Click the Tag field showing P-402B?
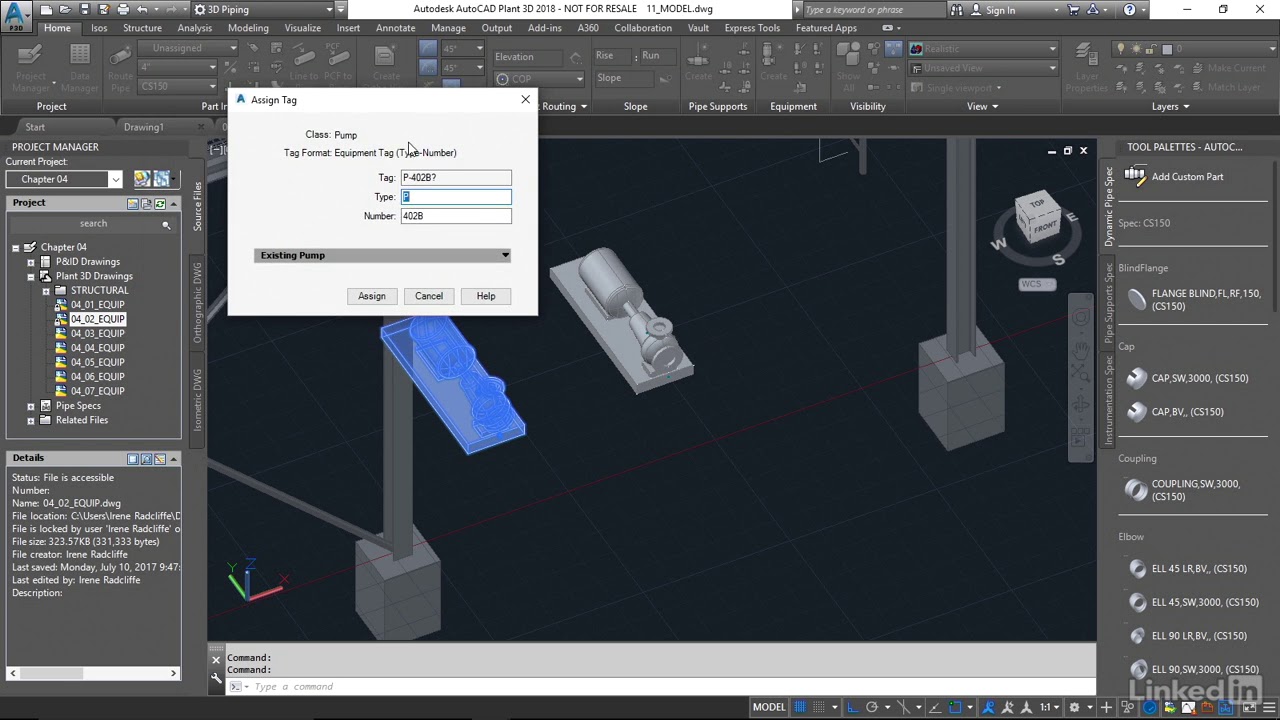1280x720 pixels. point(456,178)
